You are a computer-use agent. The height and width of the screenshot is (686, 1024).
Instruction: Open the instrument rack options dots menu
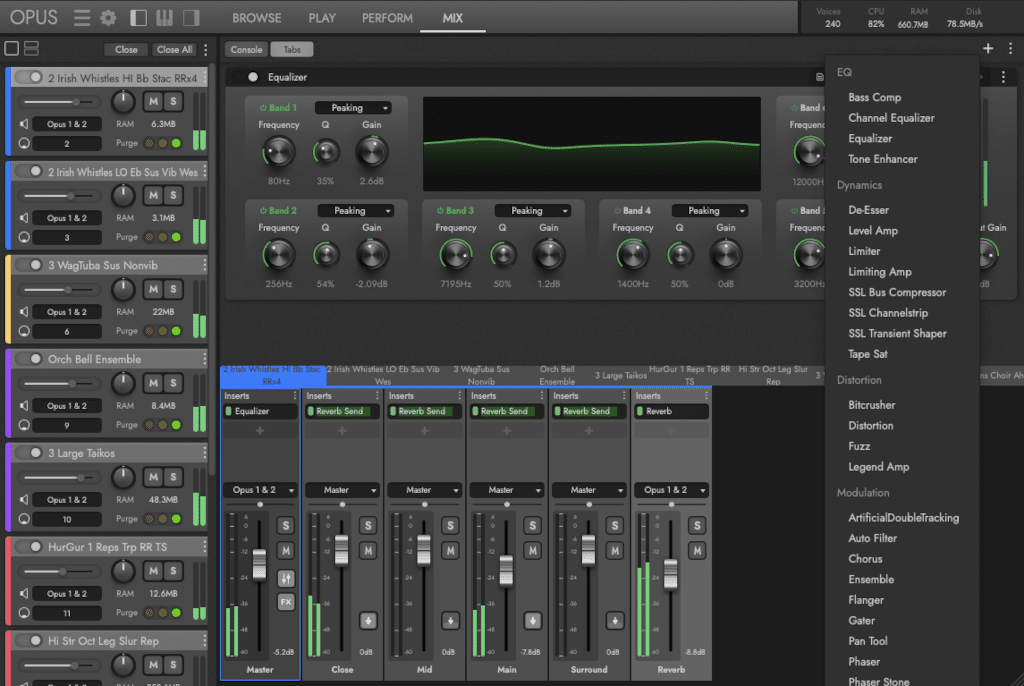(206, 50)
